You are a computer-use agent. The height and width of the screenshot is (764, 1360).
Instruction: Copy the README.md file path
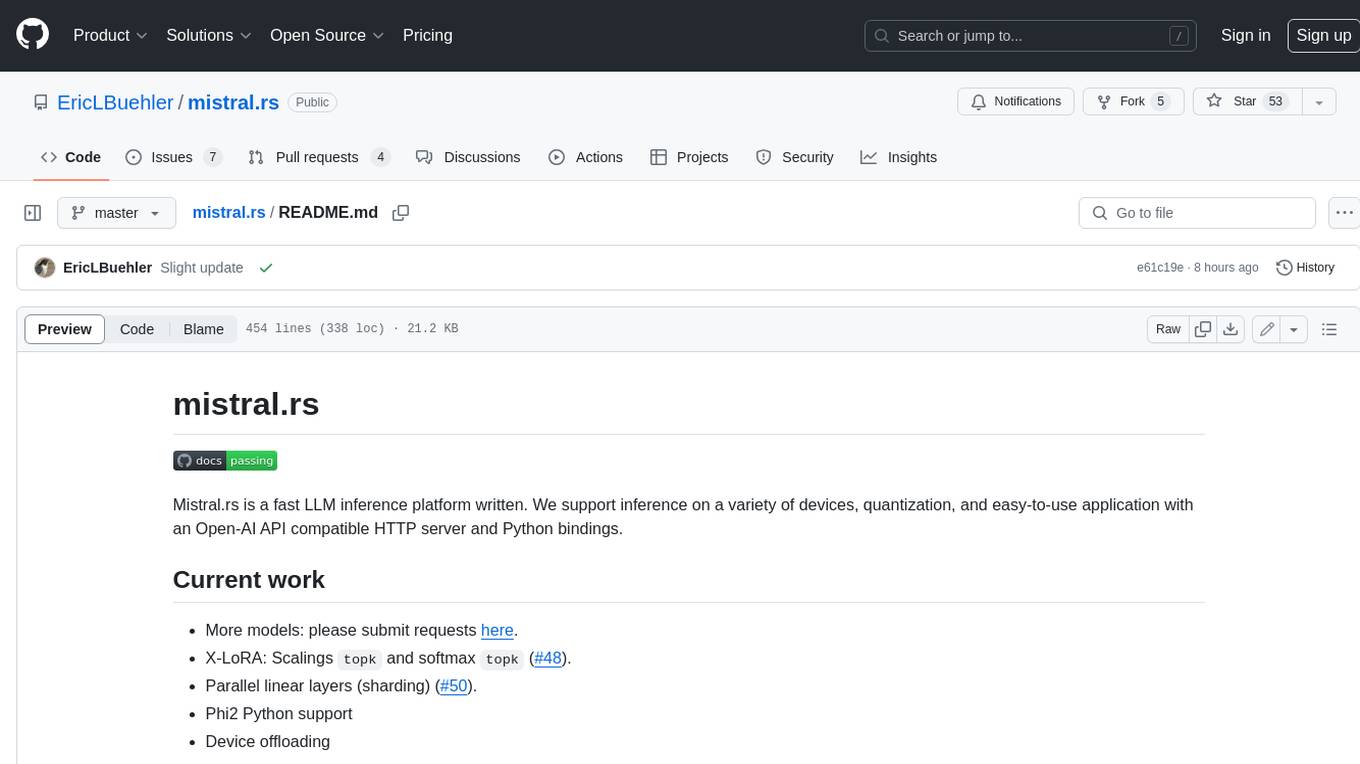click(401, 213)
